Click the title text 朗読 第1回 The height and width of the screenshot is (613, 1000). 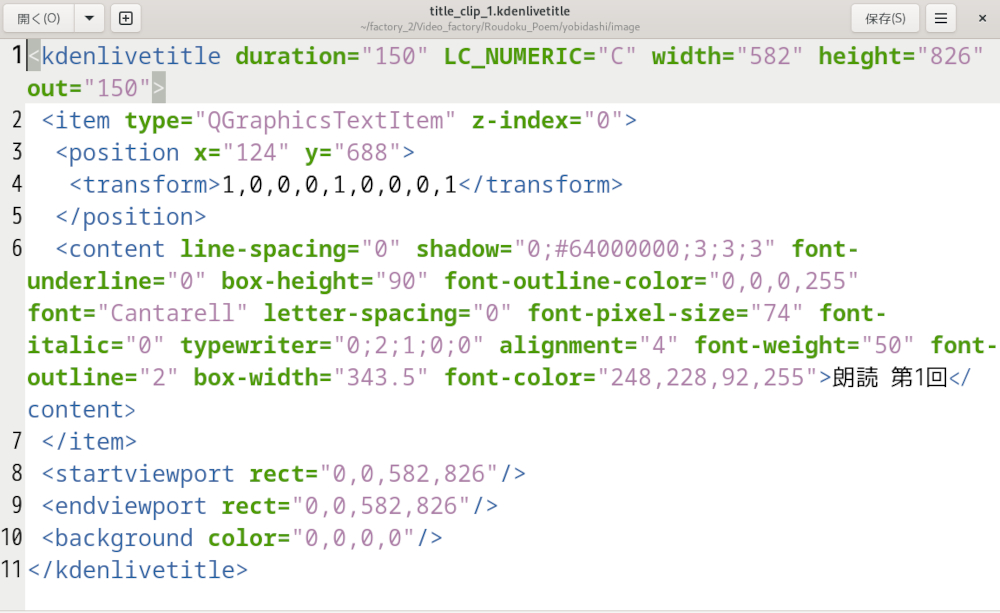tap(890, 377)
